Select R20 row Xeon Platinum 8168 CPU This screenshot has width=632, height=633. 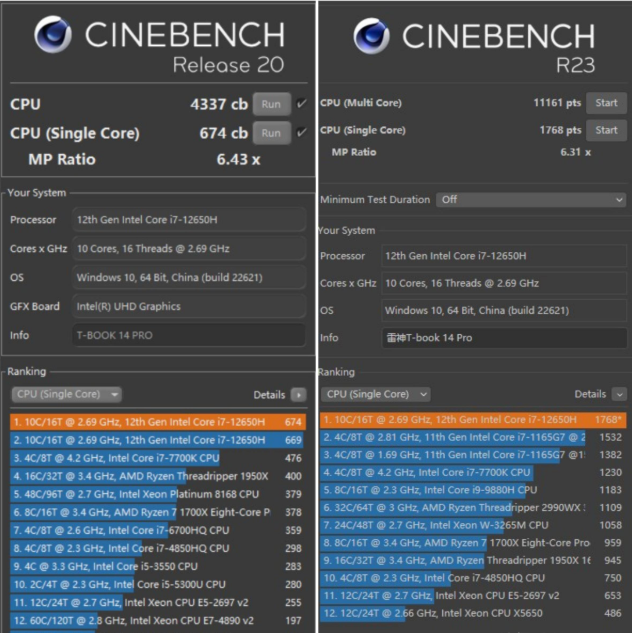[158, 494]
